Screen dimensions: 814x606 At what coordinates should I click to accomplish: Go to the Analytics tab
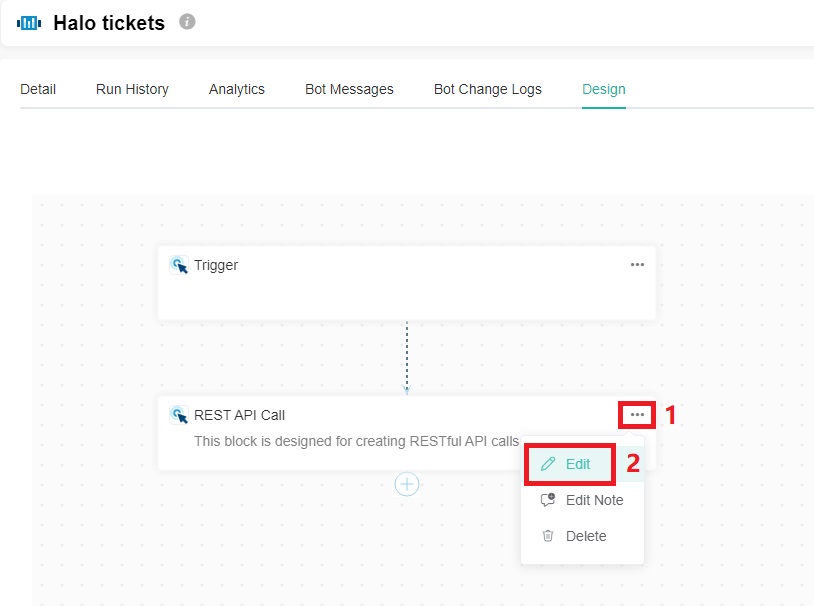click(x=237, y=89)
